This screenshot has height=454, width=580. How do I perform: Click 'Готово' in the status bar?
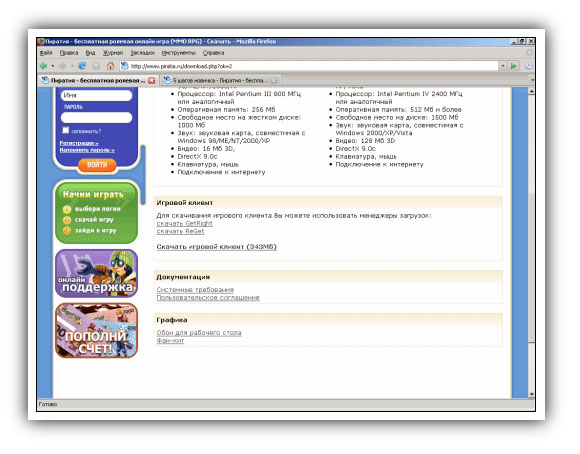(48, 404)
